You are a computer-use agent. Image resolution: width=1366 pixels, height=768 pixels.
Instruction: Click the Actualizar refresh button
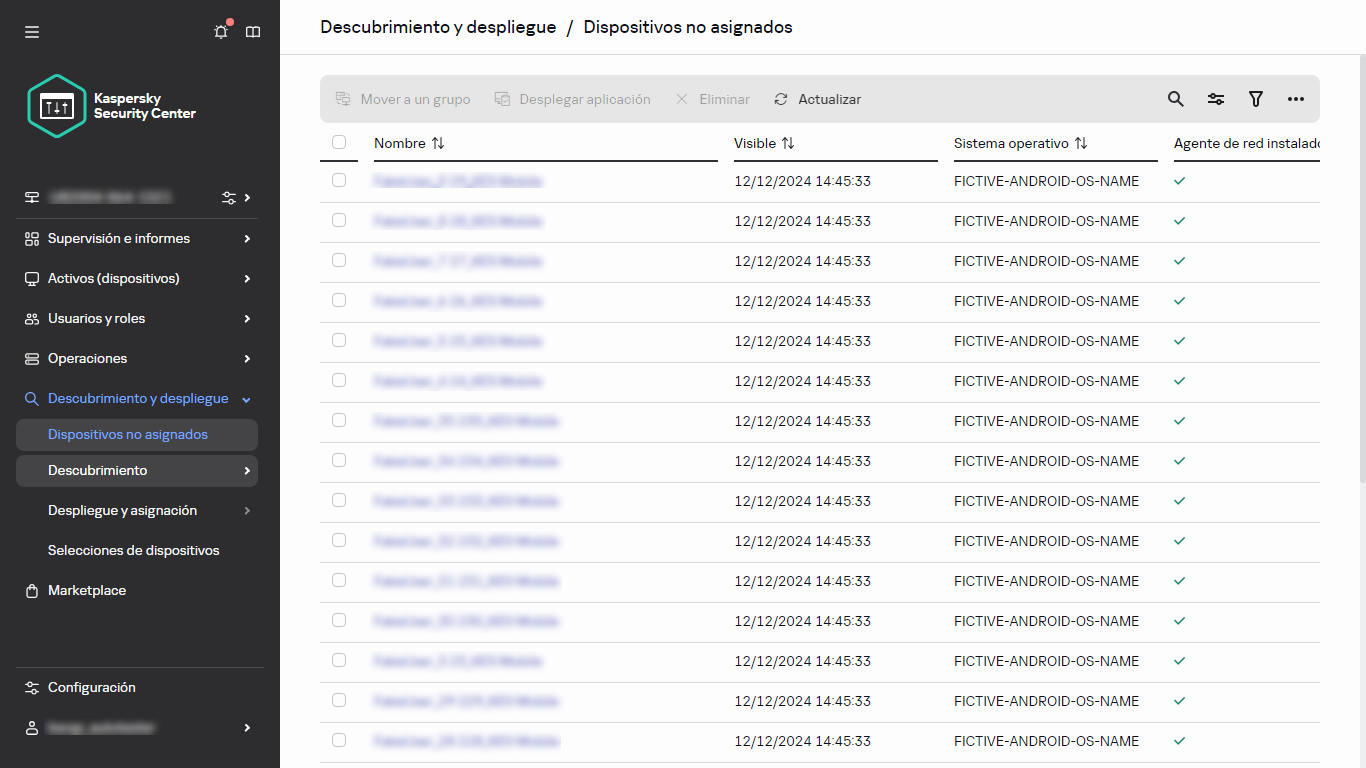(817, 99)
